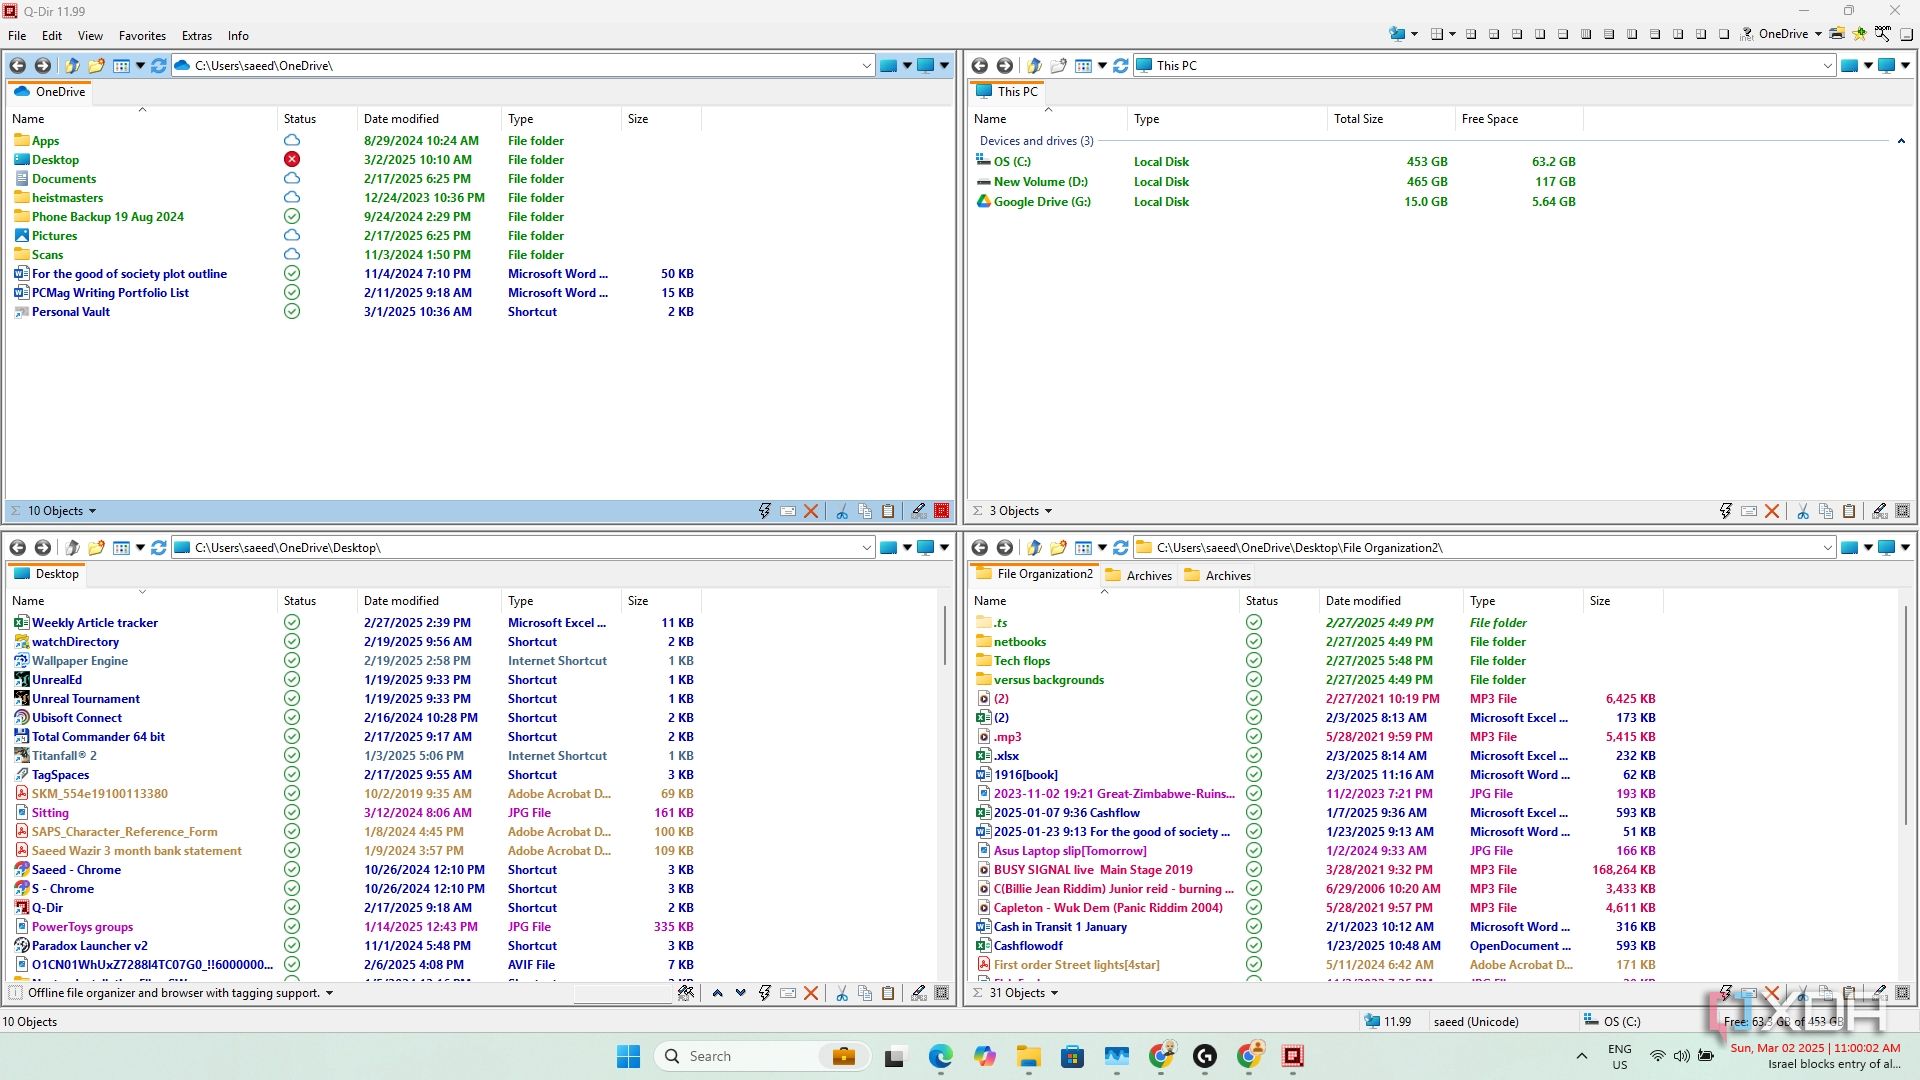Click New folder icon in File Organization2 pane

pos(1059,548)
